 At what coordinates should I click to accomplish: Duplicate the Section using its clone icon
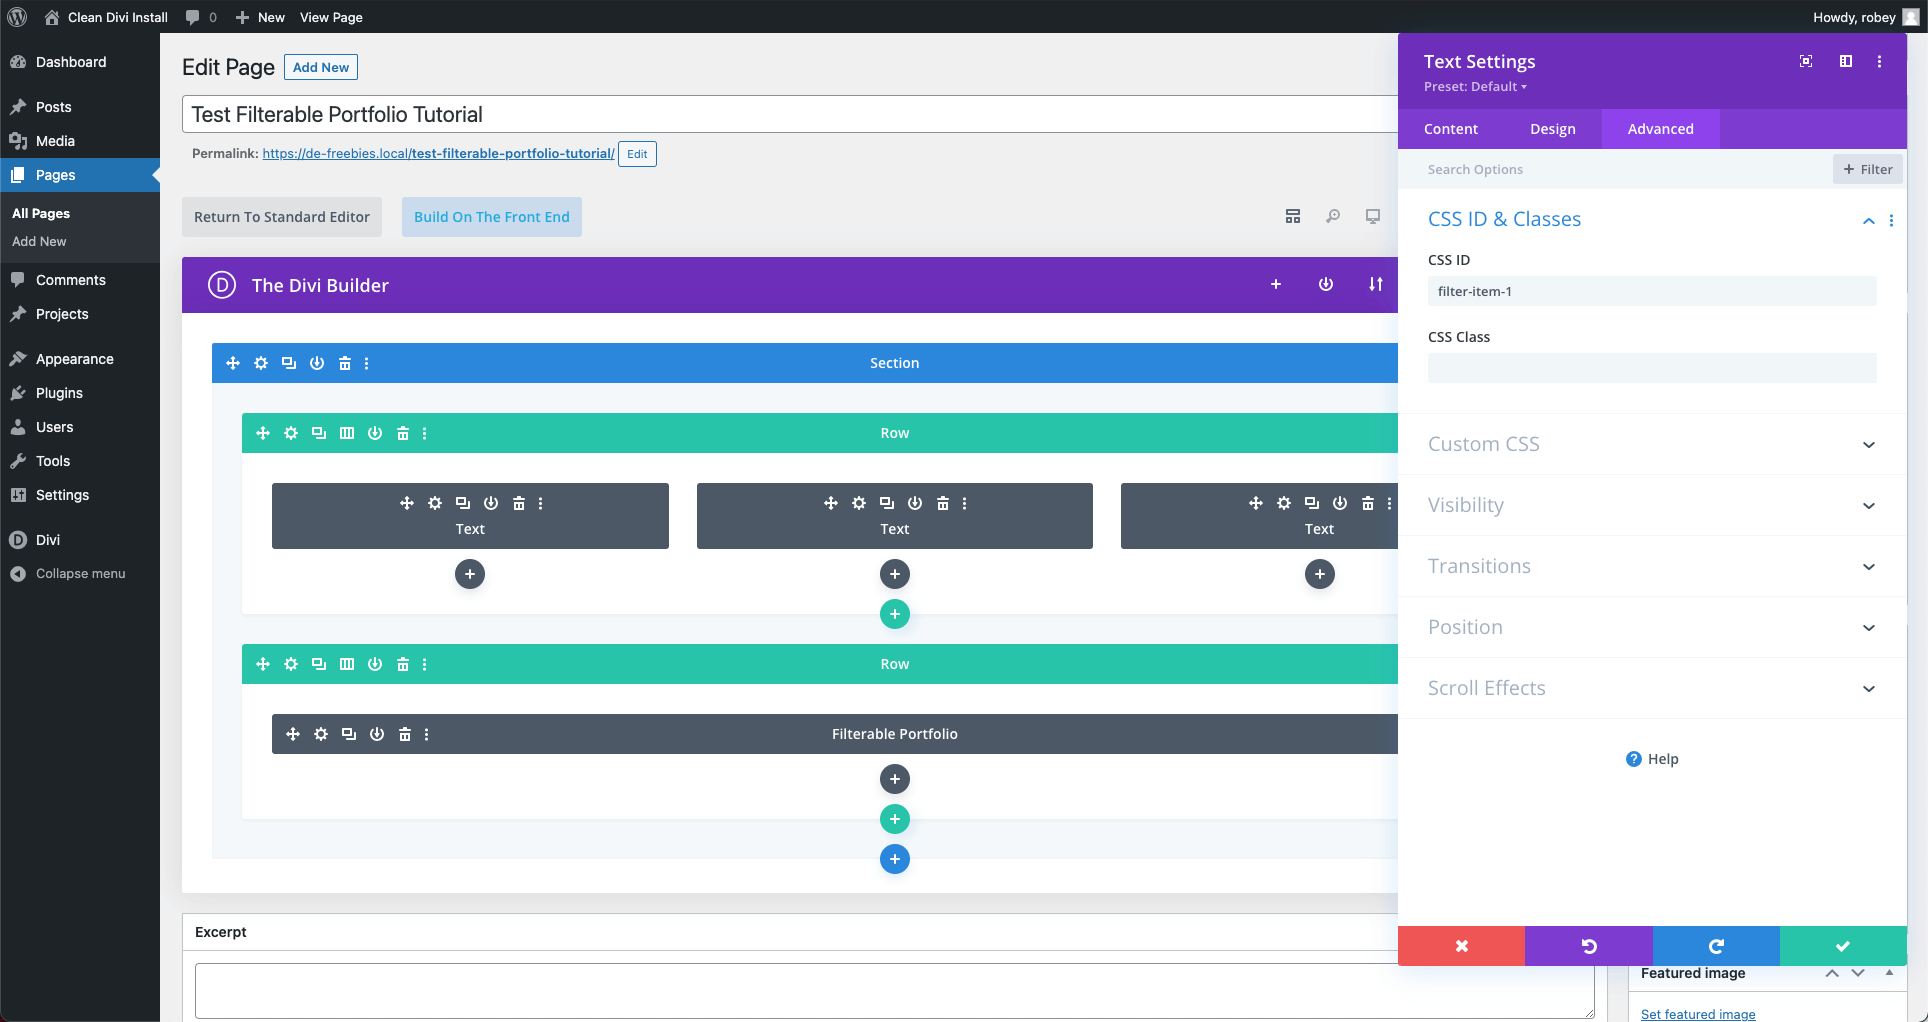point(289,363)
